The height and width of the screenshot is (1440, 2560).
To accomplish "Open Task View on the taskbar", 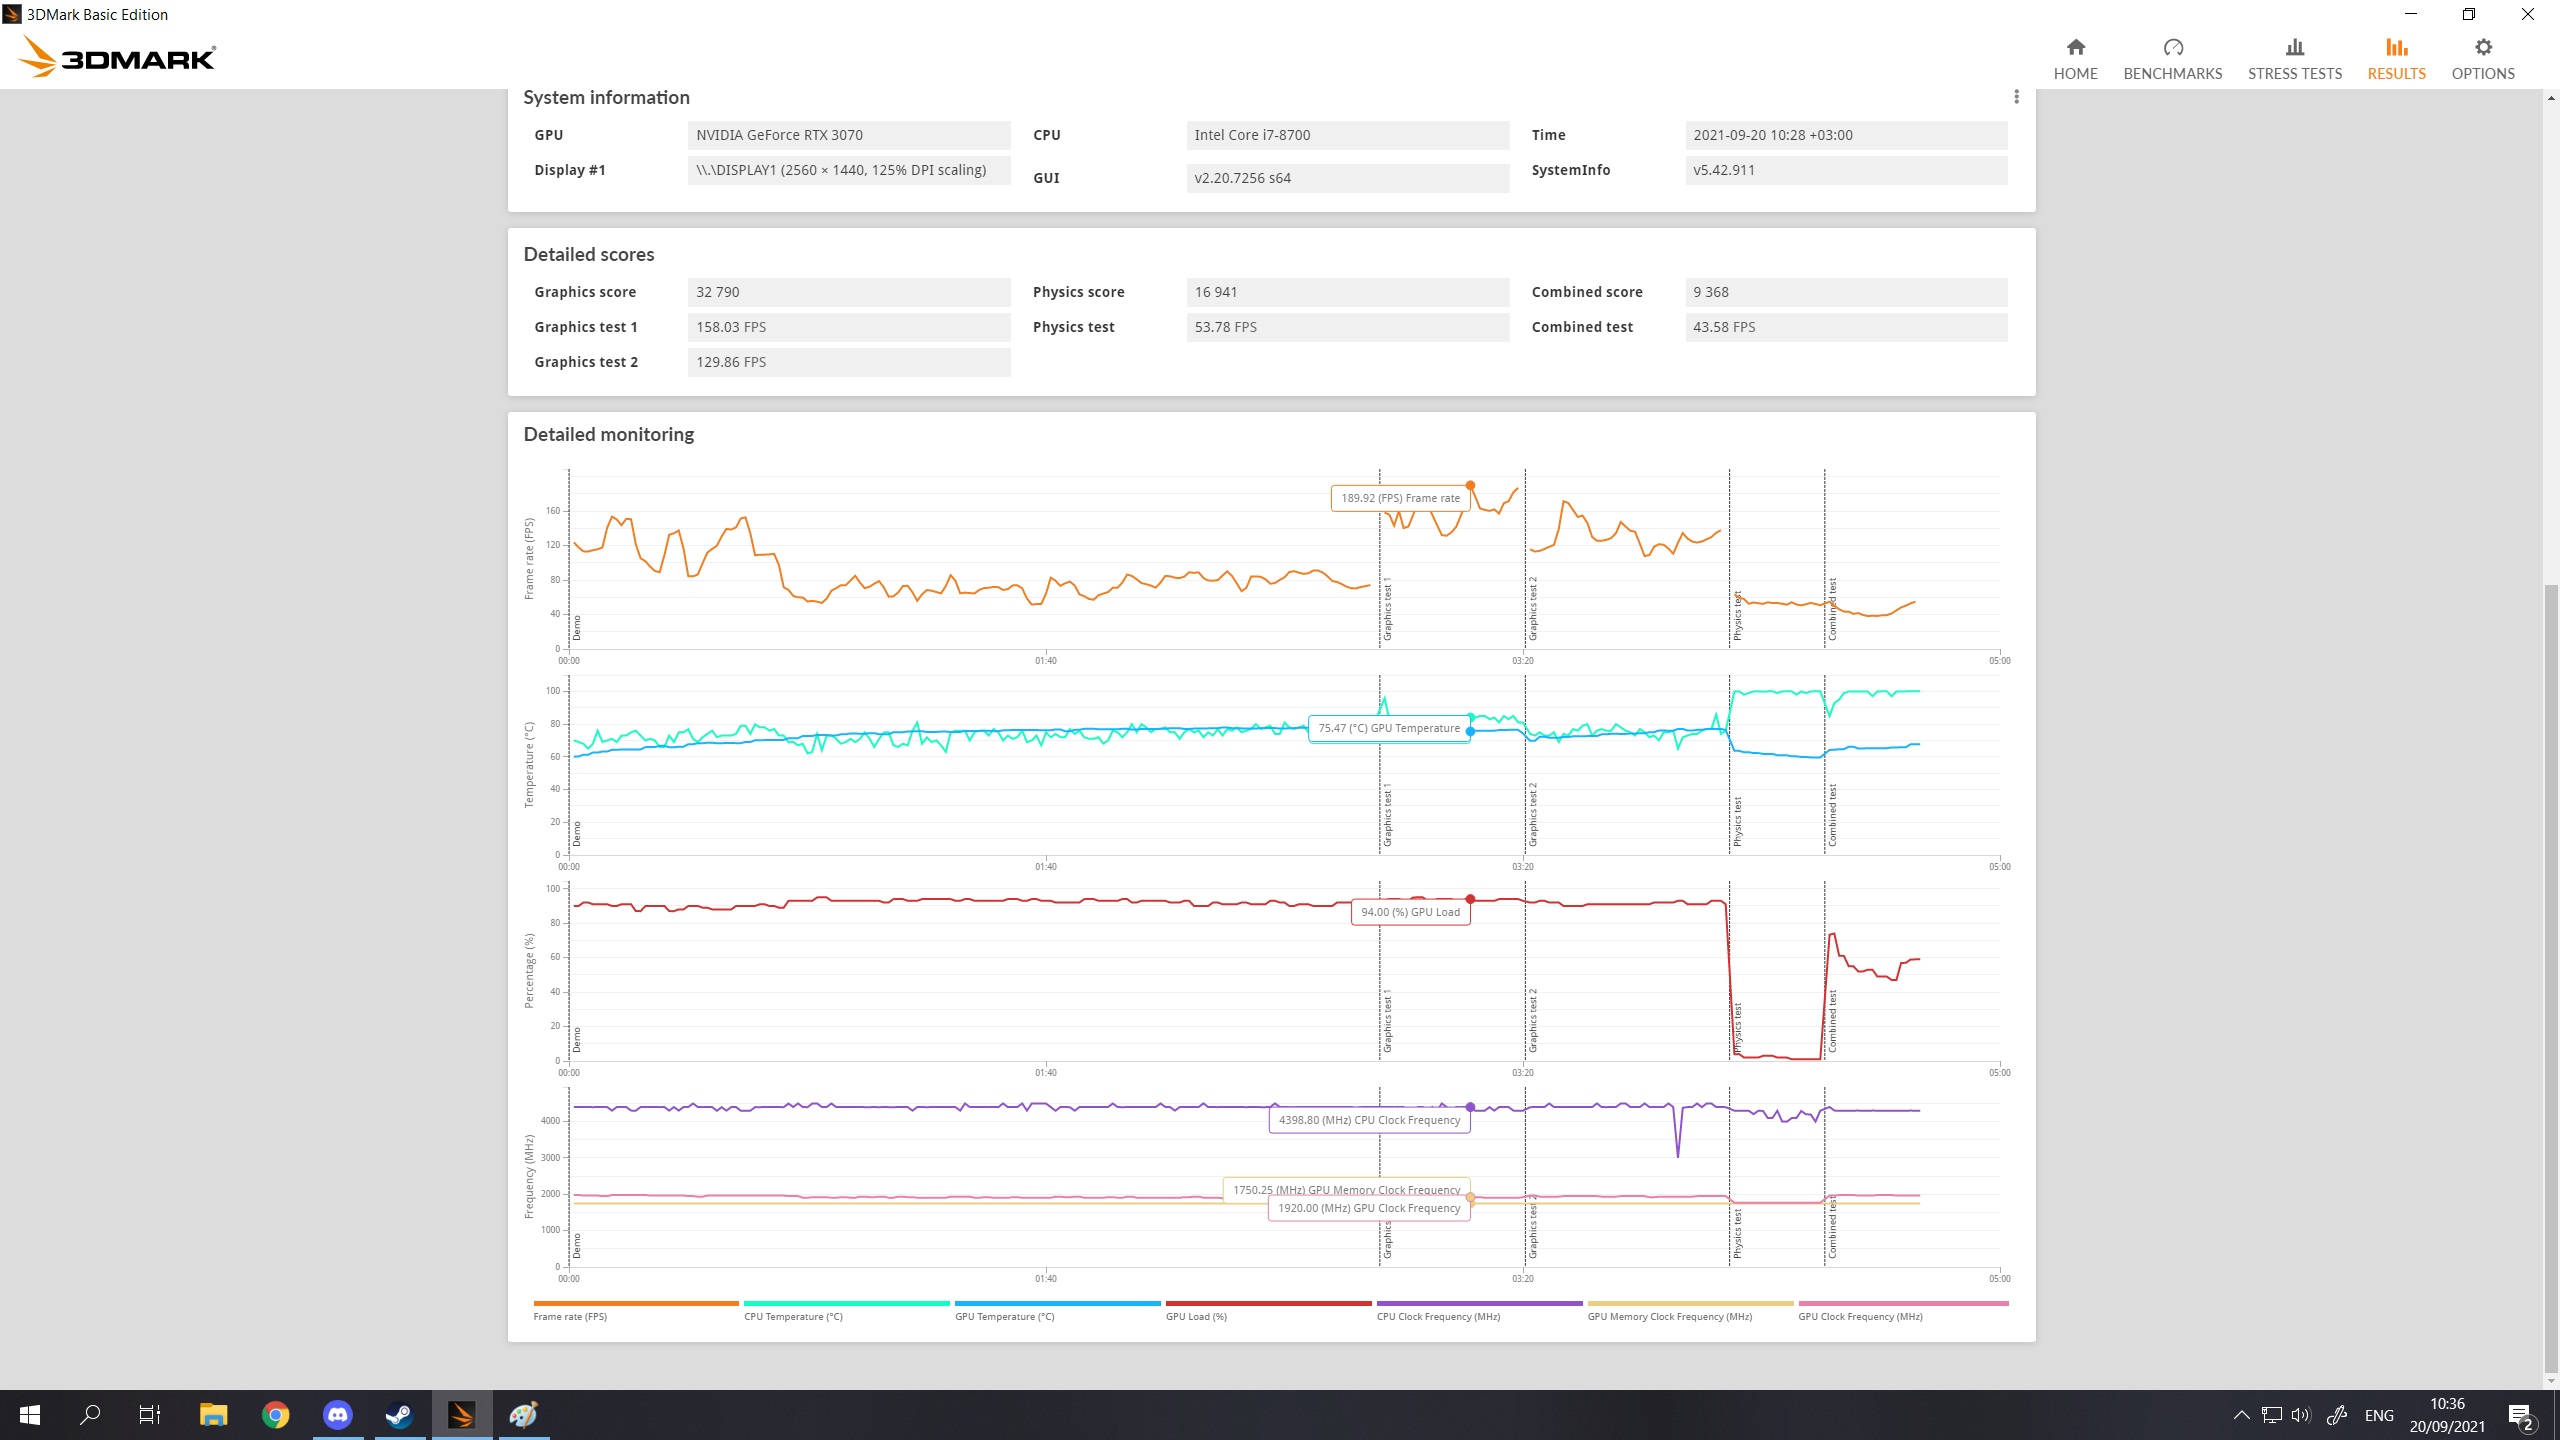I will click(150, 1415).
